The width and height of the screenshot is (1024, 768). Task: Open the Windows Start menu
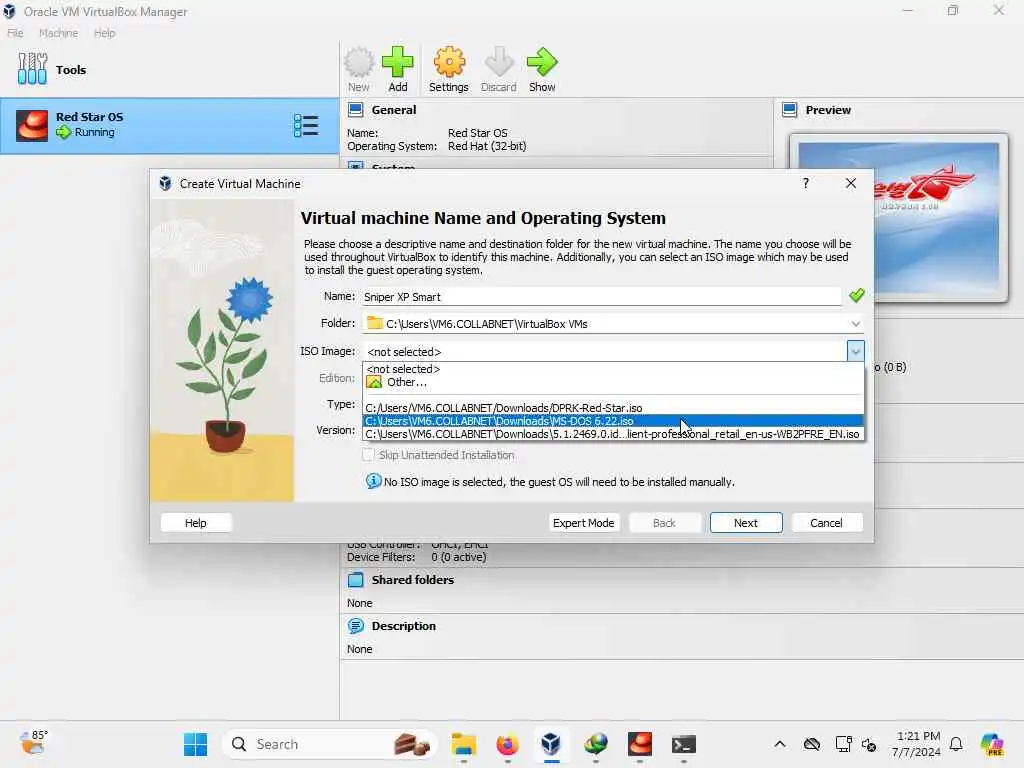point(195,744)
